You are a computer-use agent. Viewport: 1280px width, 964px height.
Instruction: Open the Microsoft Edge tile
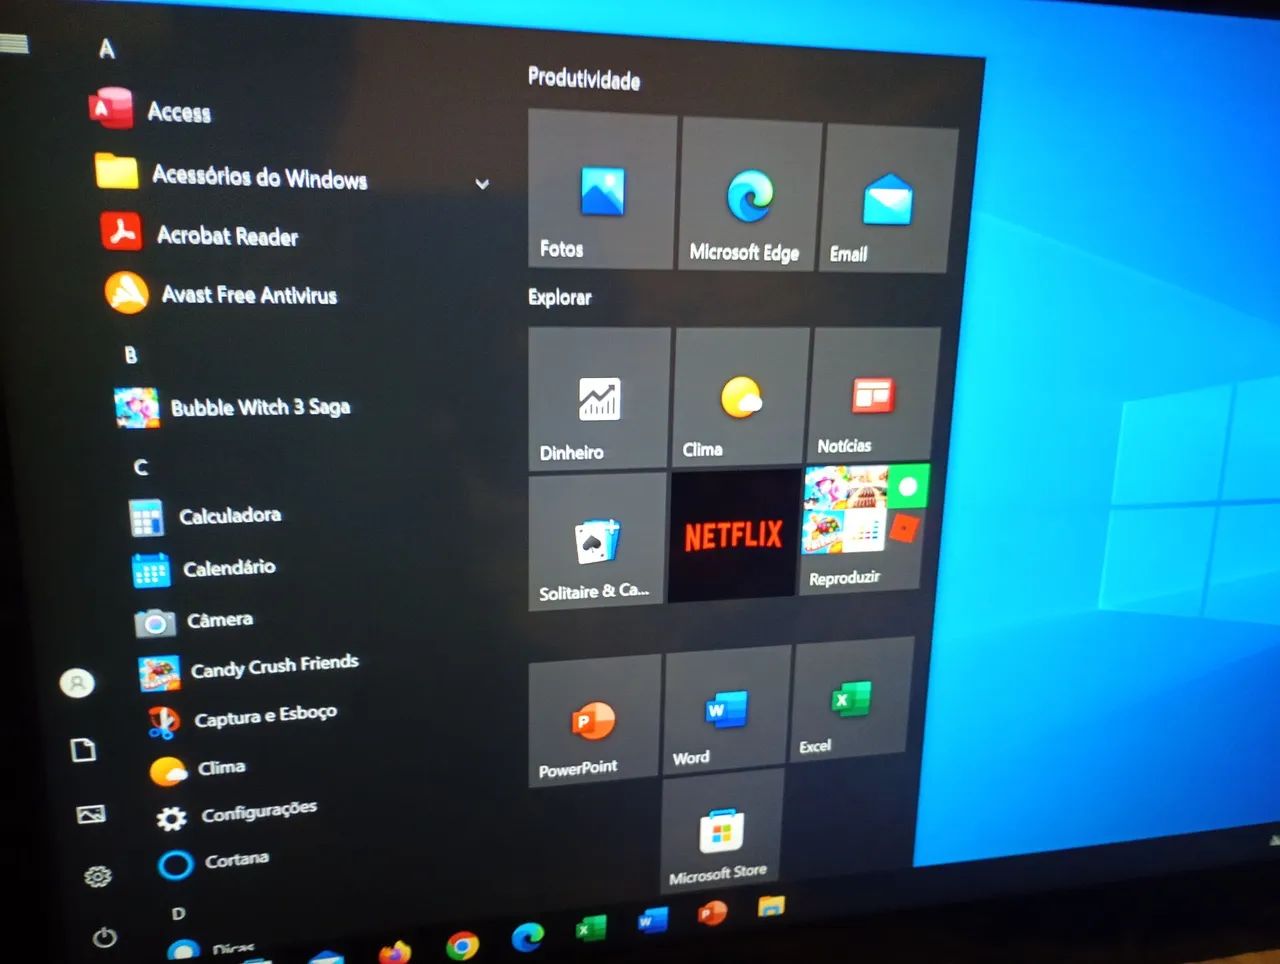point(751,195)
